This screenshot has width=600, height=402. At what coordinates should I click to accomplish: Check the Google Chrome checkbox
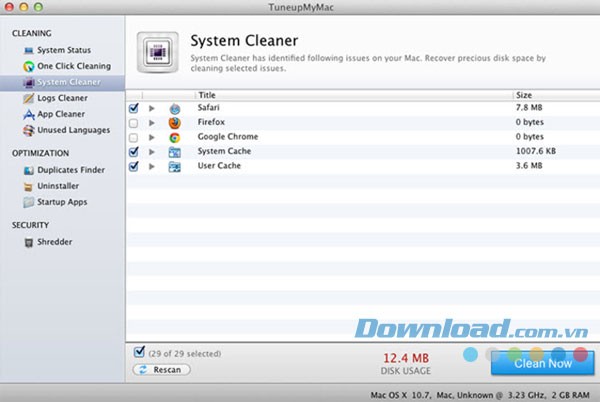click(133, 138)
